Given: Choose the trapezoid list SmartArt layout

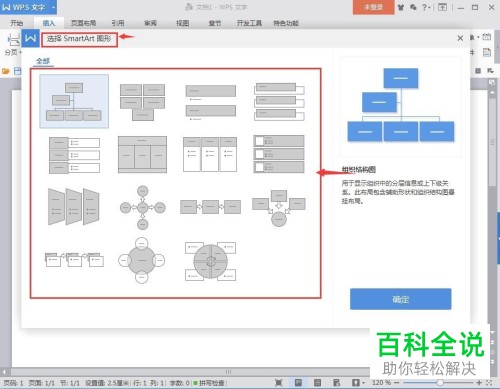Looking at the screenshot, I should [74, 207].
